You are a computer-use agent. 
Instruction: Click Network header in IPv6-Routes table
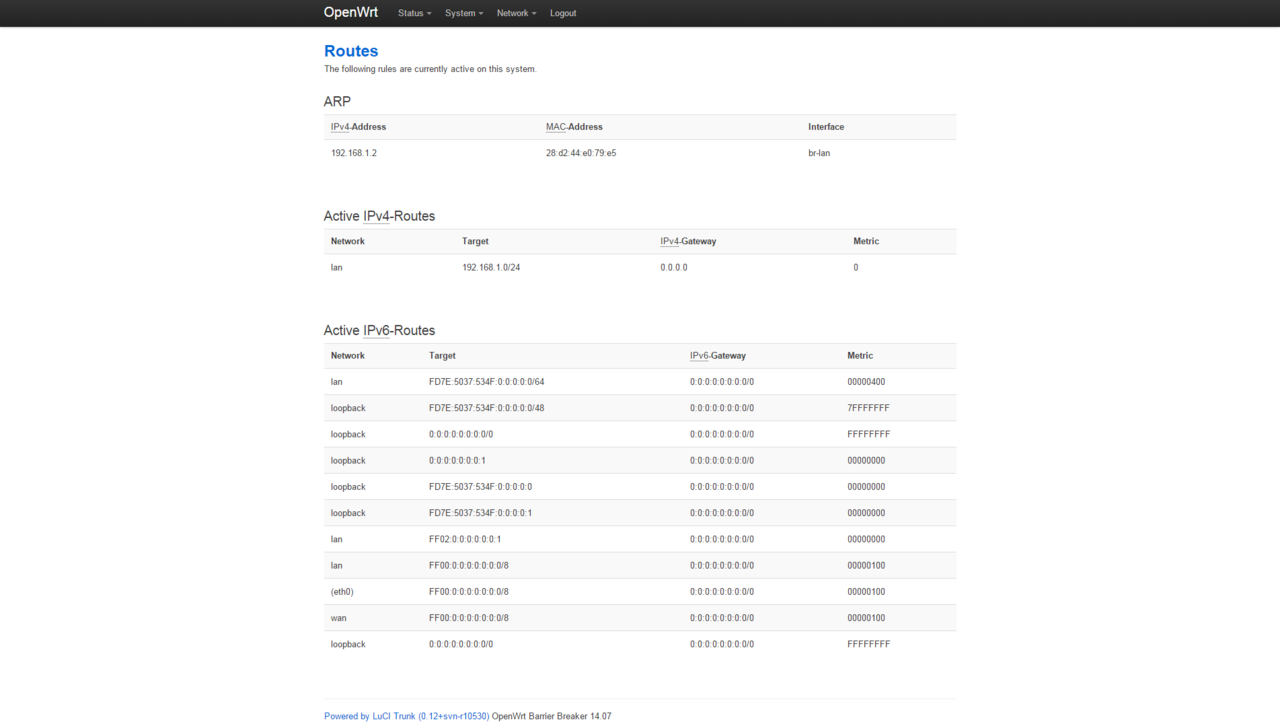pyautogui.click(x=348, y=355)
